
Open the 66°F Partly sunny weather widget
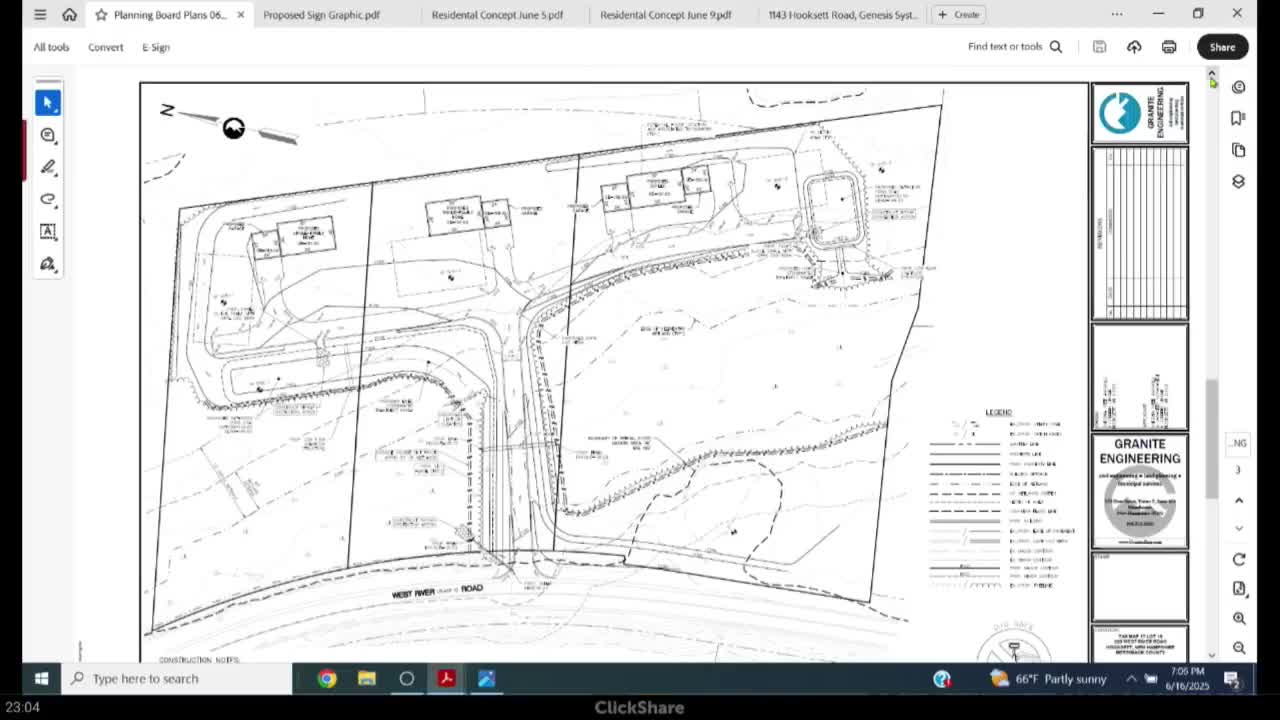pos(1048,679)
